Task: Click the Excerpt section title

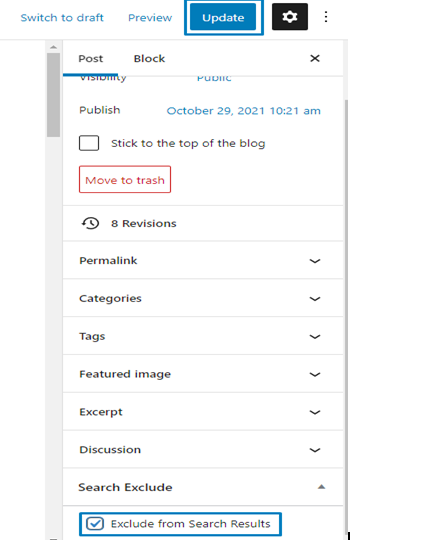Action: [101, 412]
